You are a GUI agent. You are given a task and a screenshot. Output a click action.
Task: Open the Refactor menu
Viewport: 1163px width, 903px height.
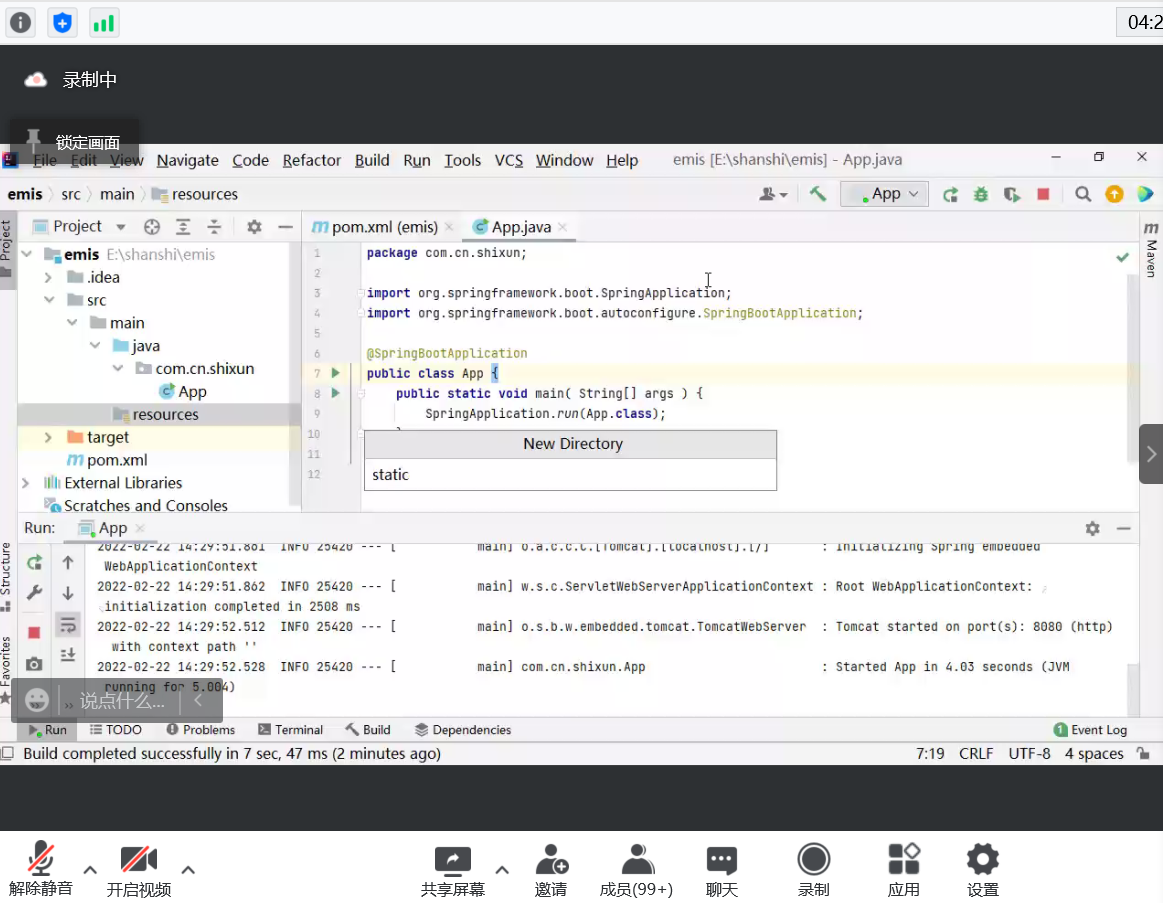312,160
